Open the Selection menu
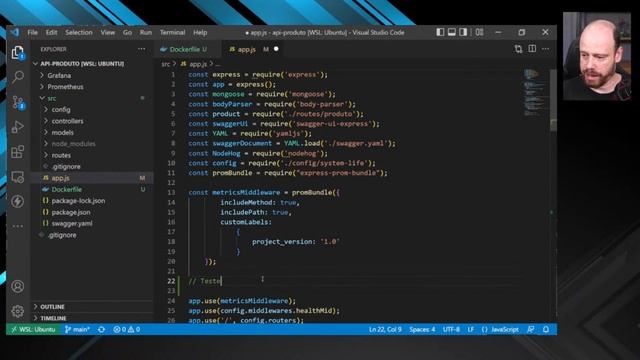 point(79,32)
